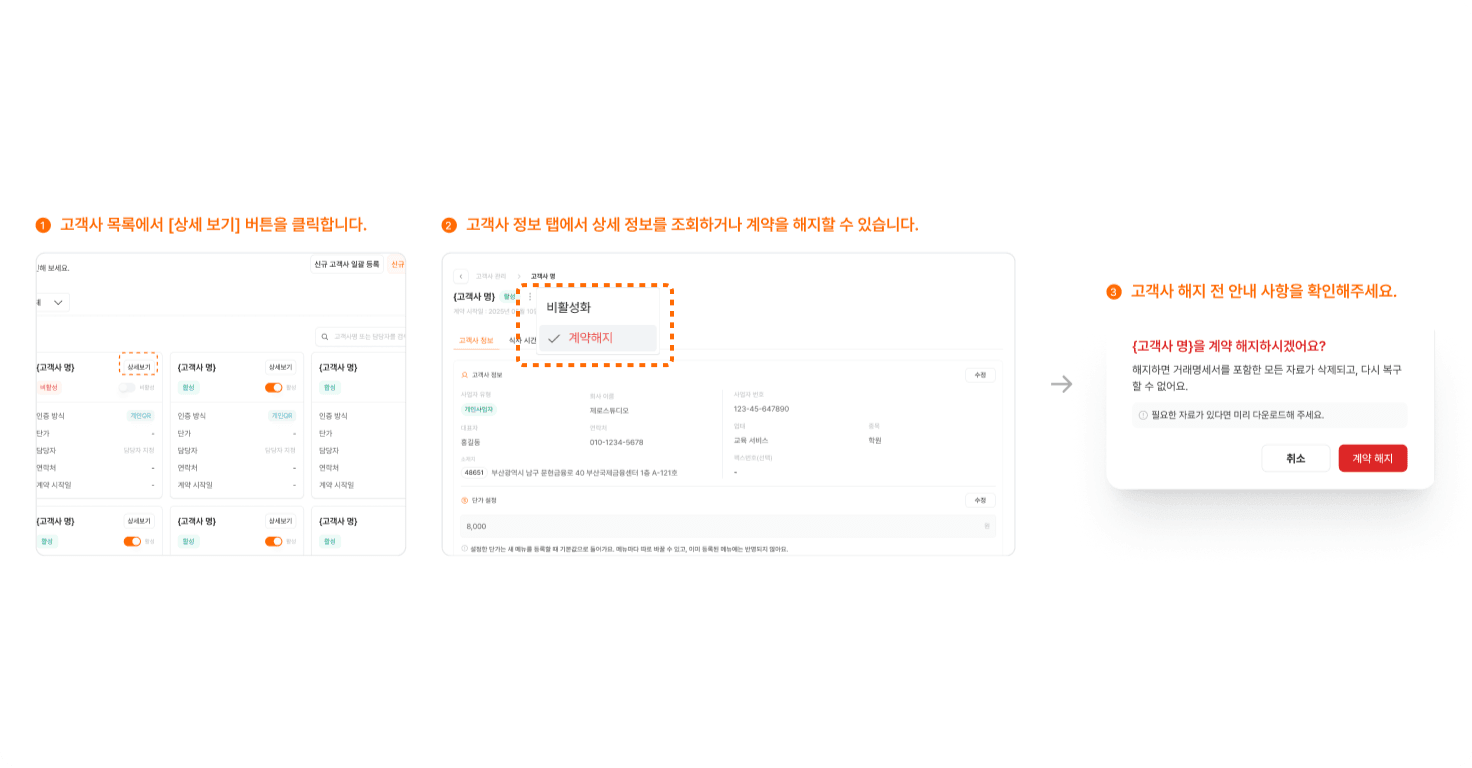This screenshot has height=768, width=1472.
Task: Click into the customer search field
Action: pyautogui.click(x=361, y=337)
